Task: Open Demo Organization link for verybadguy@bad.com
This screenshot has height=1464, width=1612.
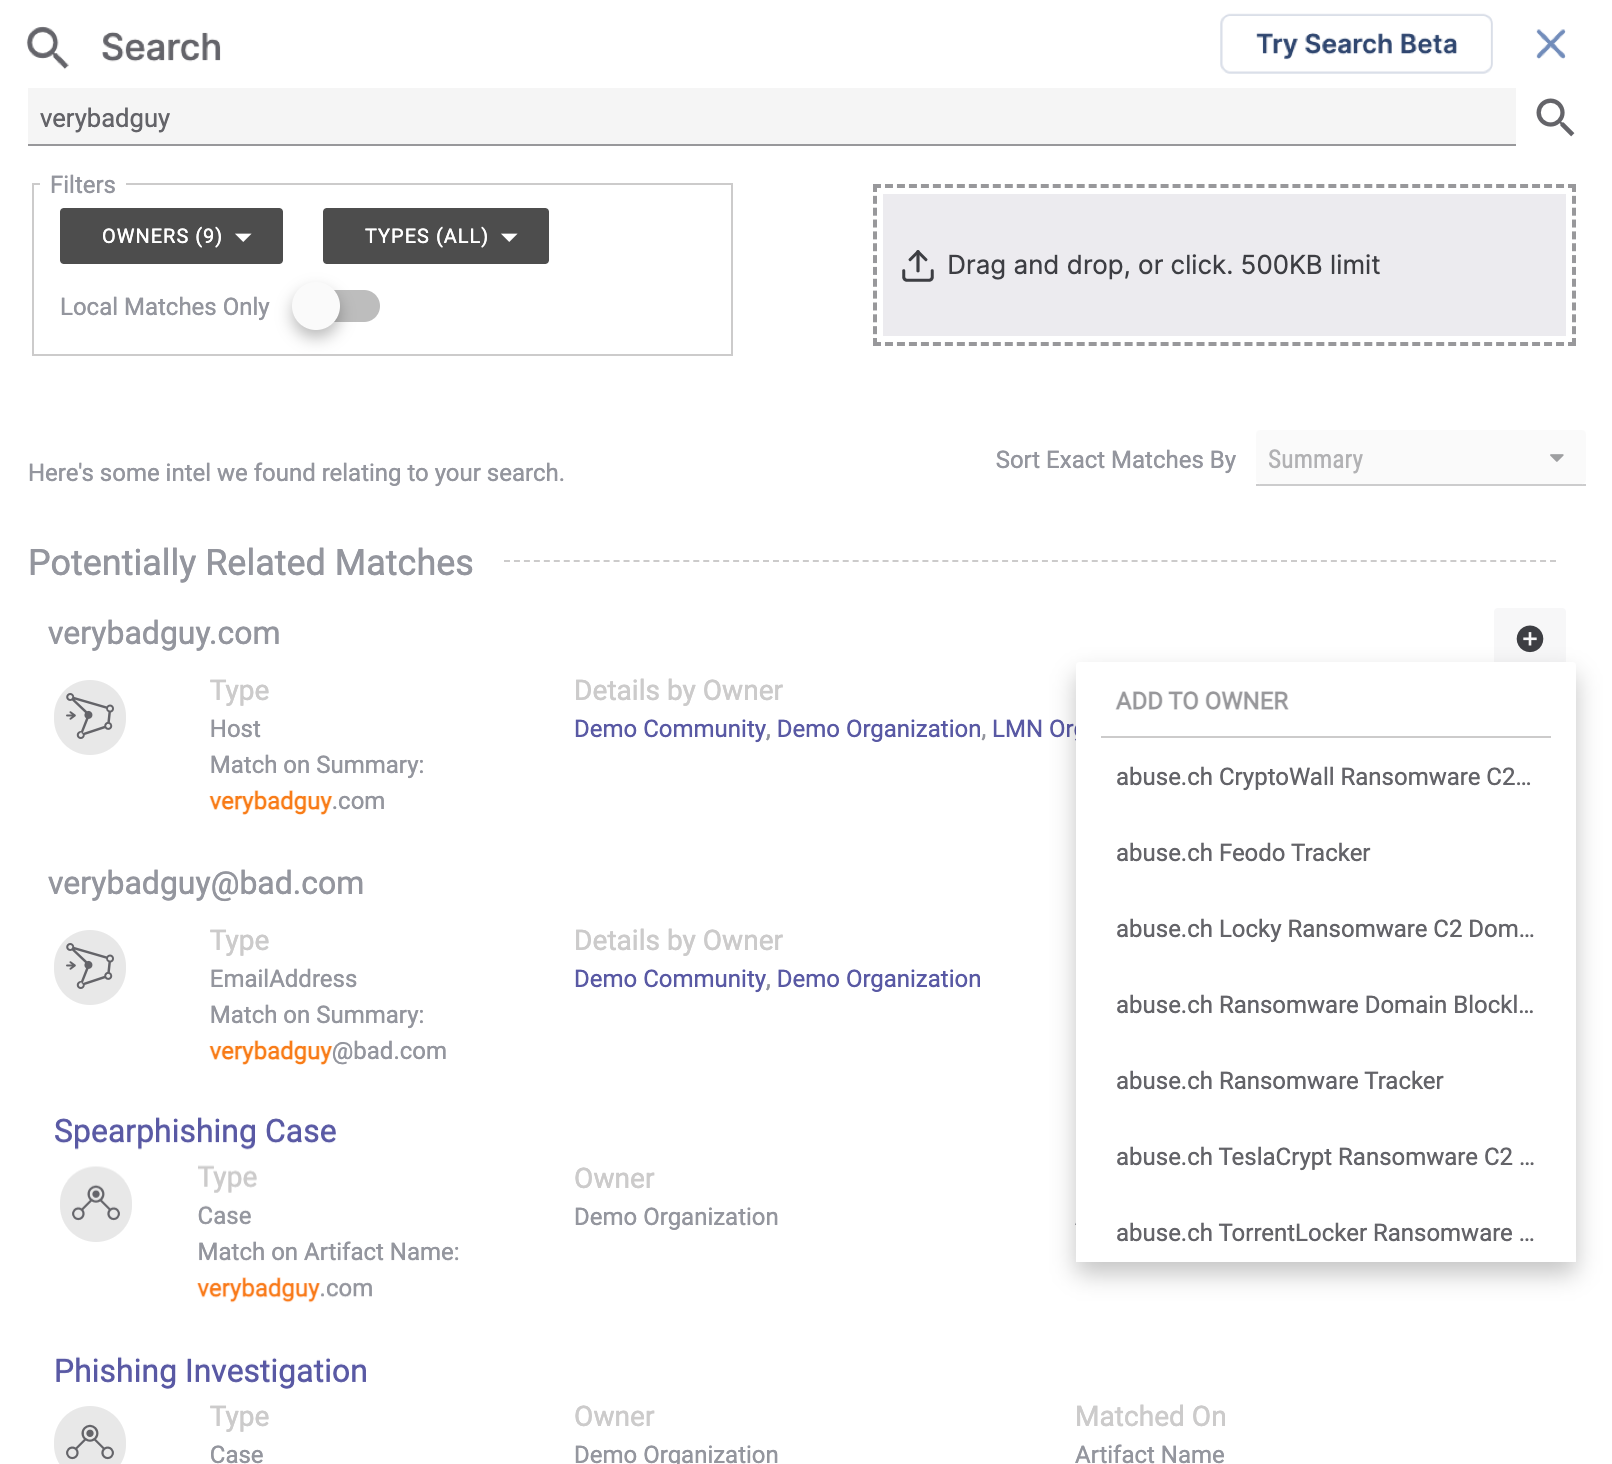Action: tap(879, 979)
